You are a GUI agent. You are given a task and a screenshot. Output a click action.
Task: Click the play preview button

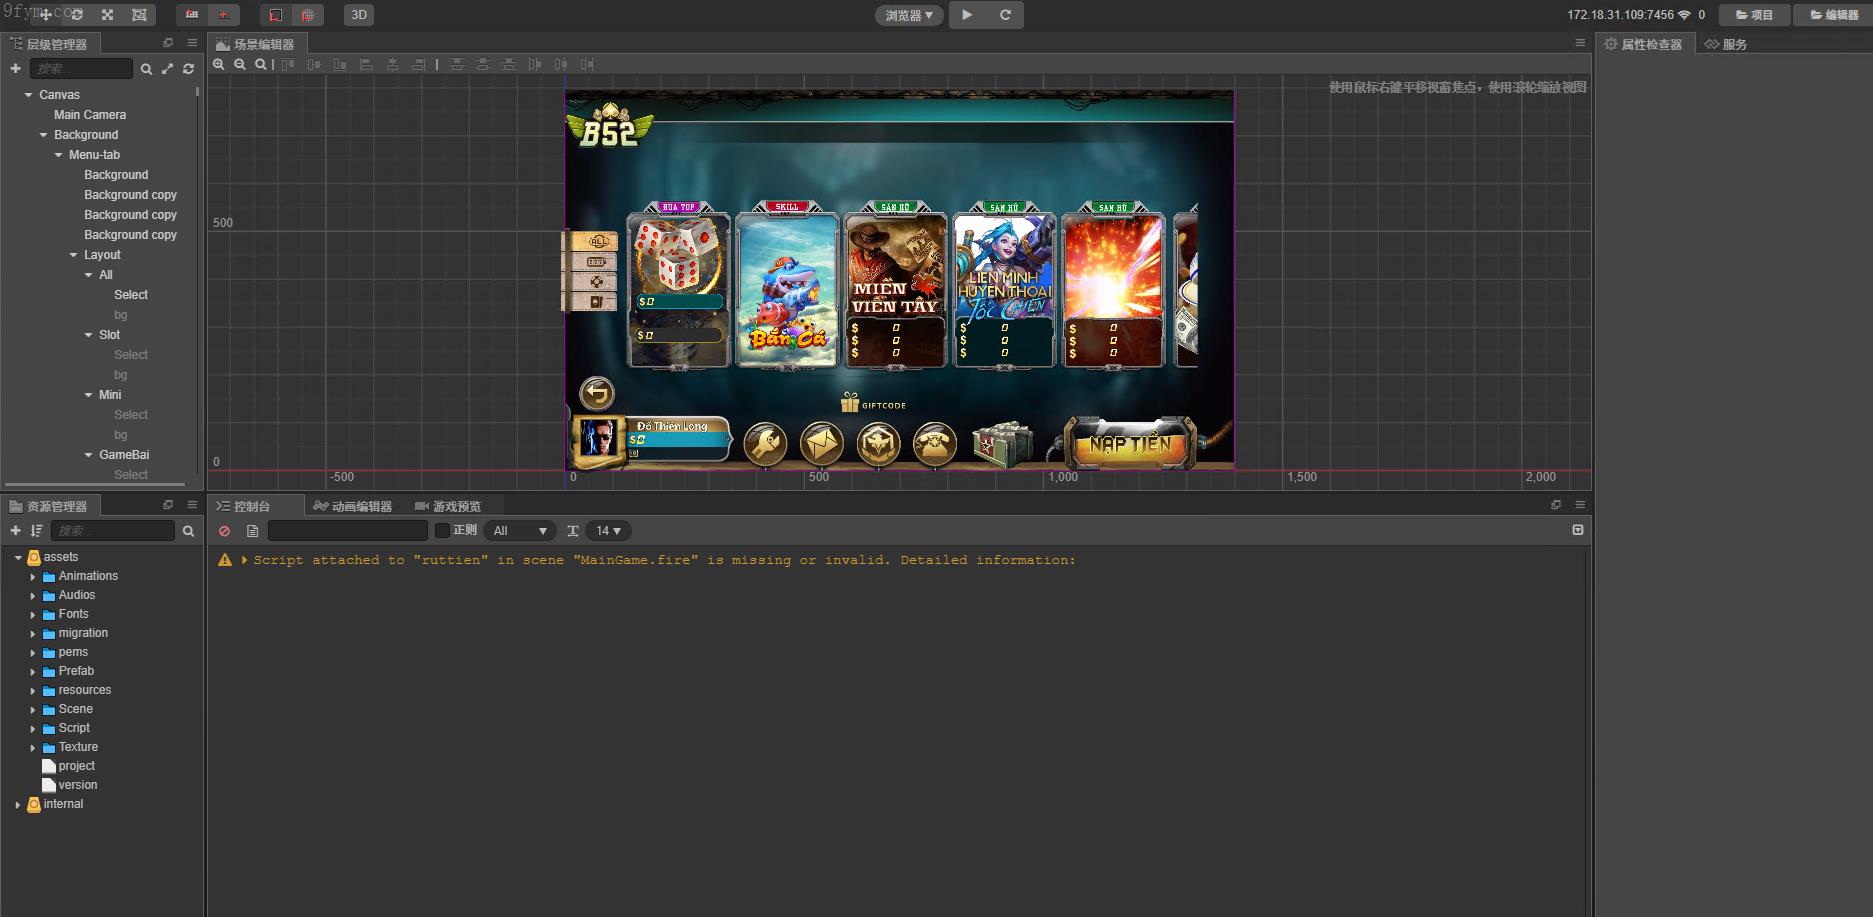[967, 15]
